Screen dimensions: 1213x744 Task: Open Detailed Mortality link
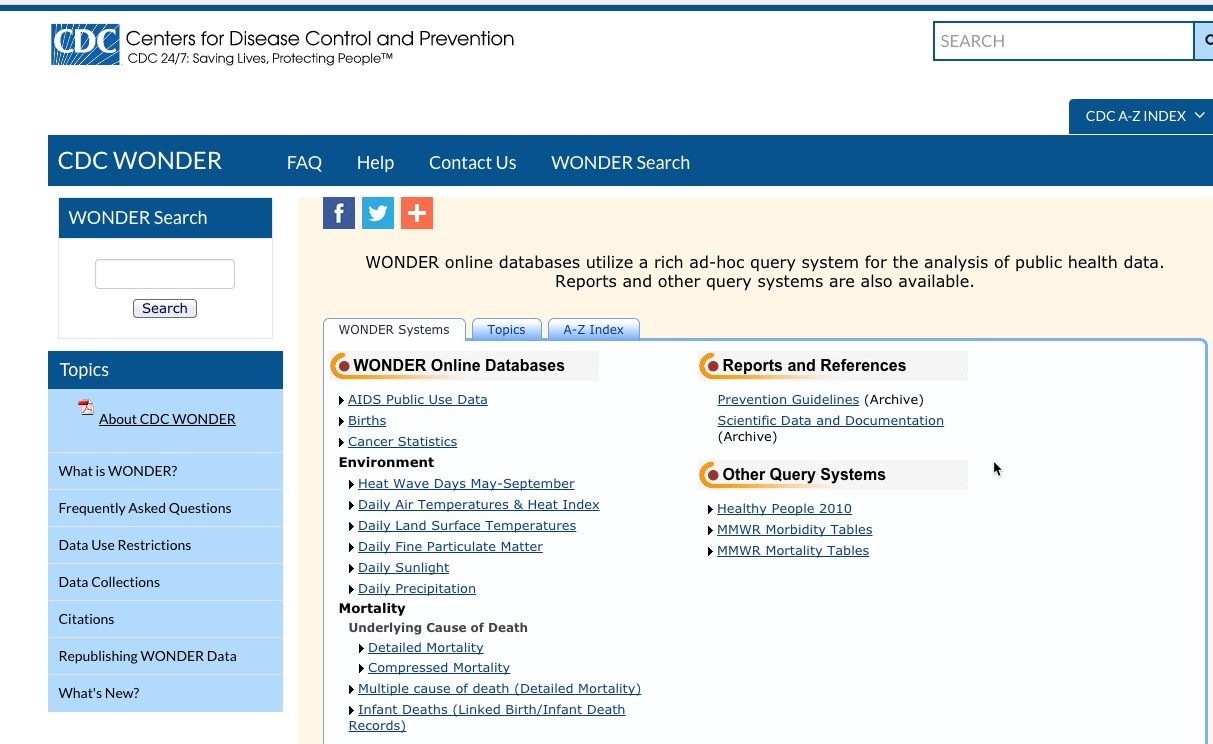(425, 648)
